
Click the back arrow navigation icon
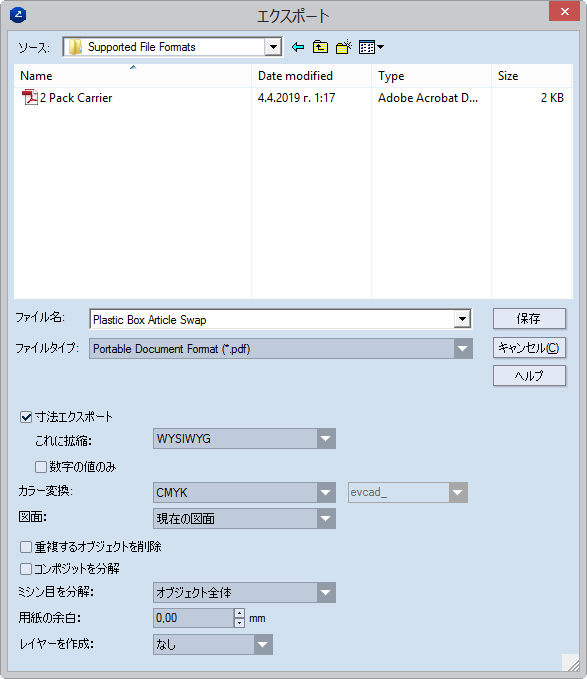point(298,47)
